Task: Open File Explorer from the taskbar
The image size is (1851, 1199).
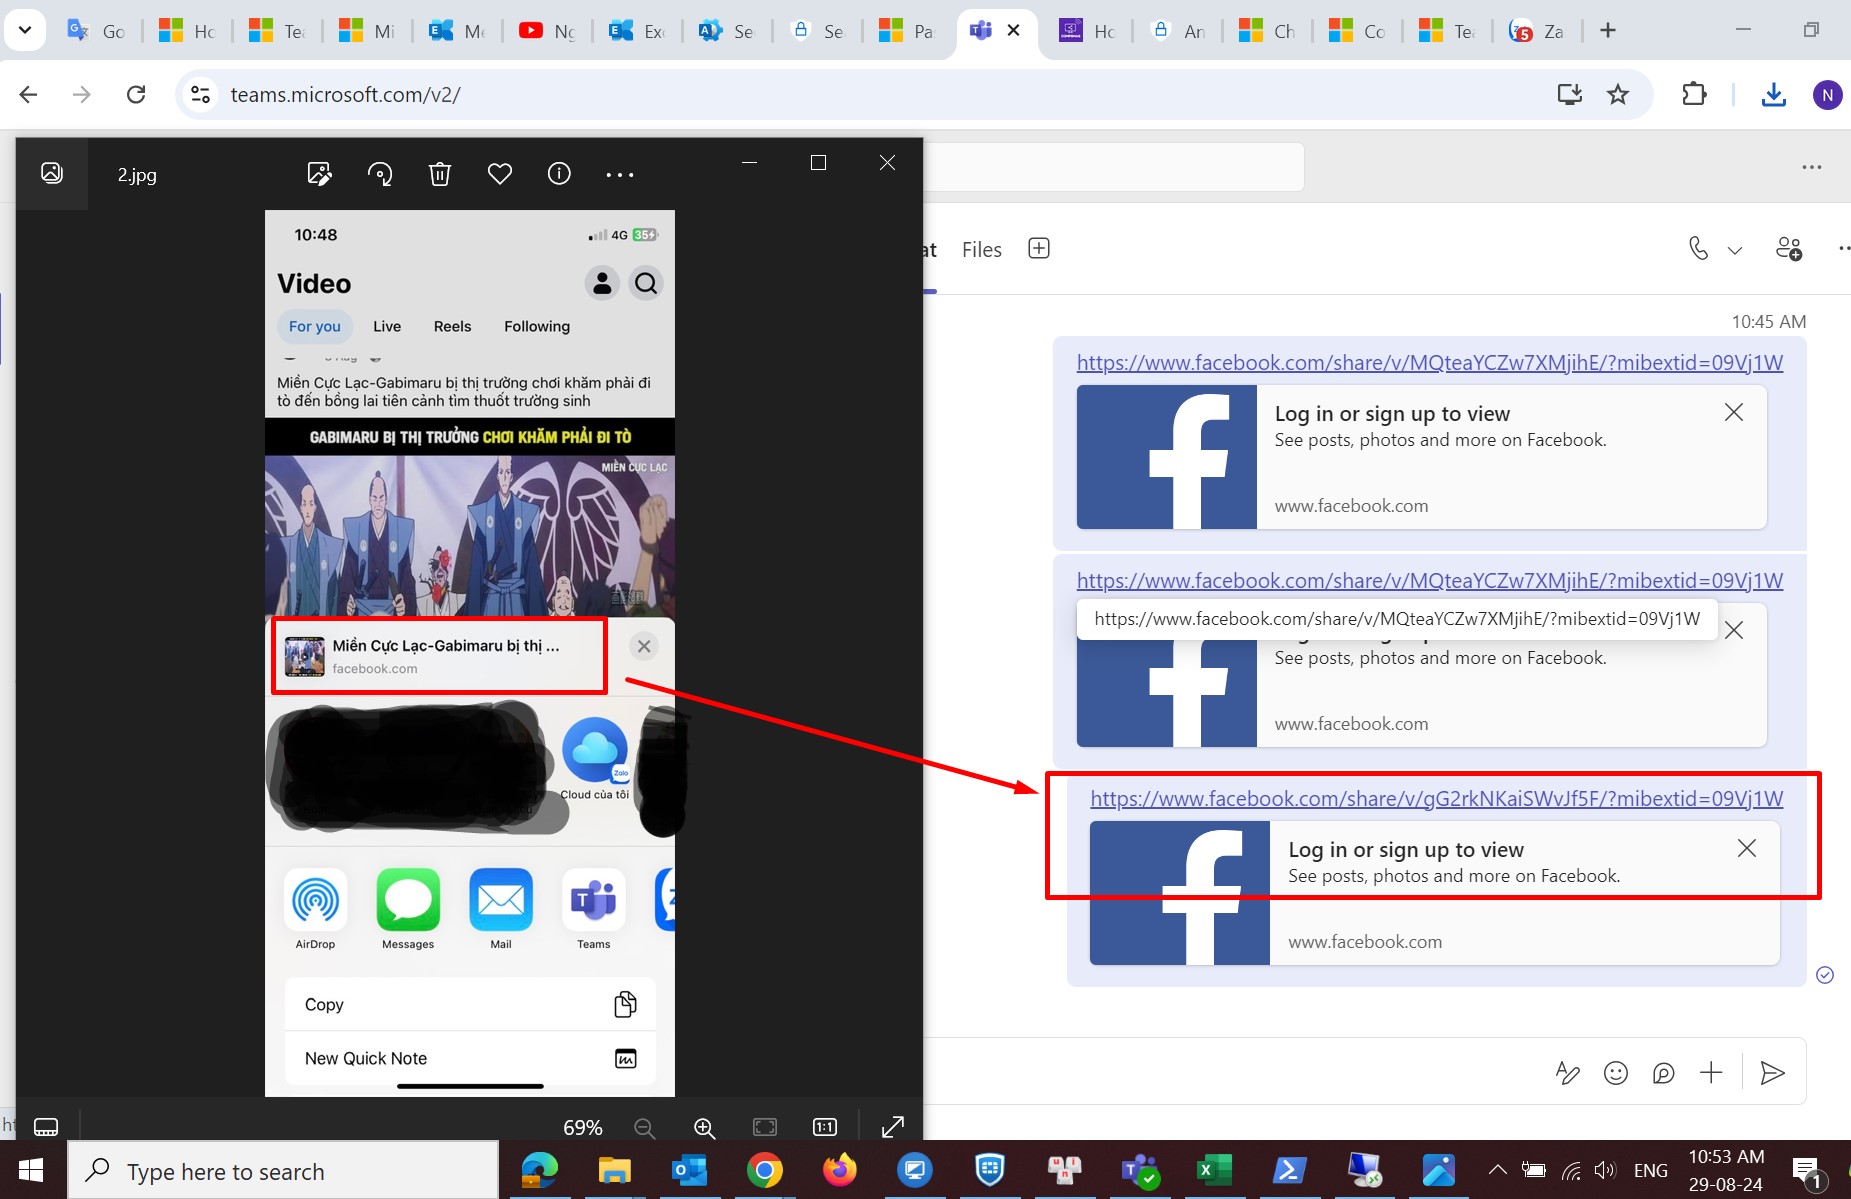Action: click(x=614, y=1170)
